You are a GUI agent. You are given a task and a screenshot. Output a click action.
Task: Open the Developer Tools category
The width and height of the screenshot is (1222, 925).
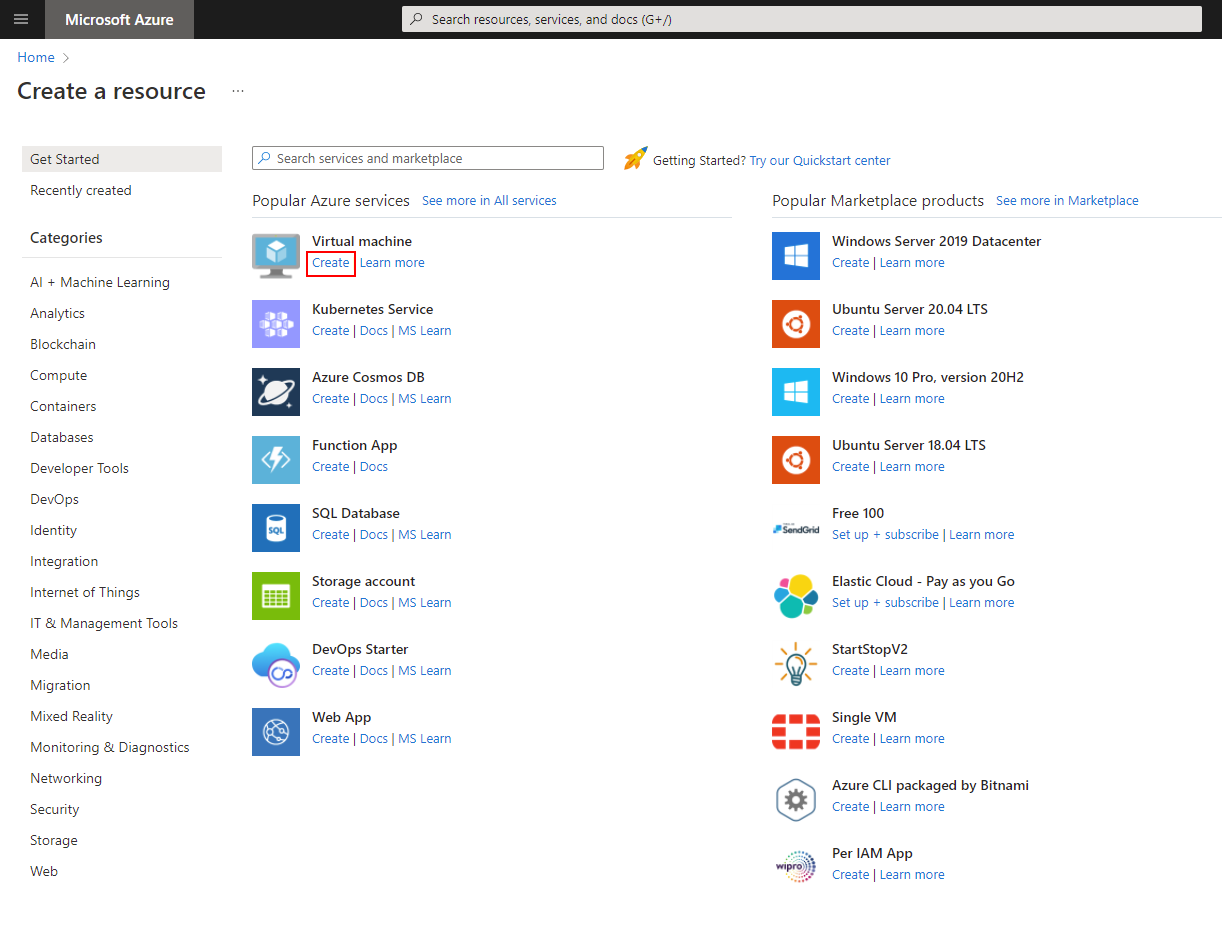click(79, 468)
